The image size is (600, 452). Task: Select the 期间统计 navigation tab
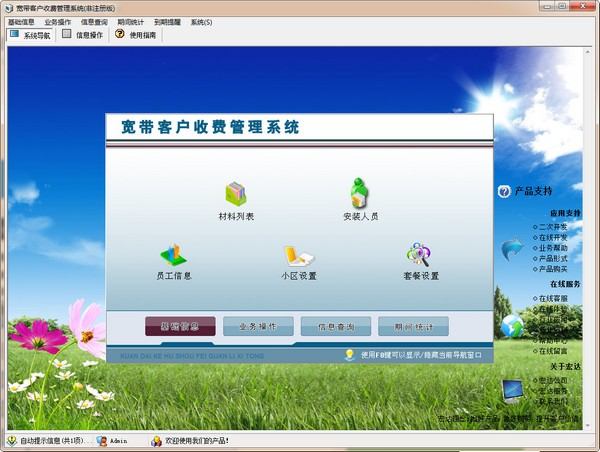(414, 326)
